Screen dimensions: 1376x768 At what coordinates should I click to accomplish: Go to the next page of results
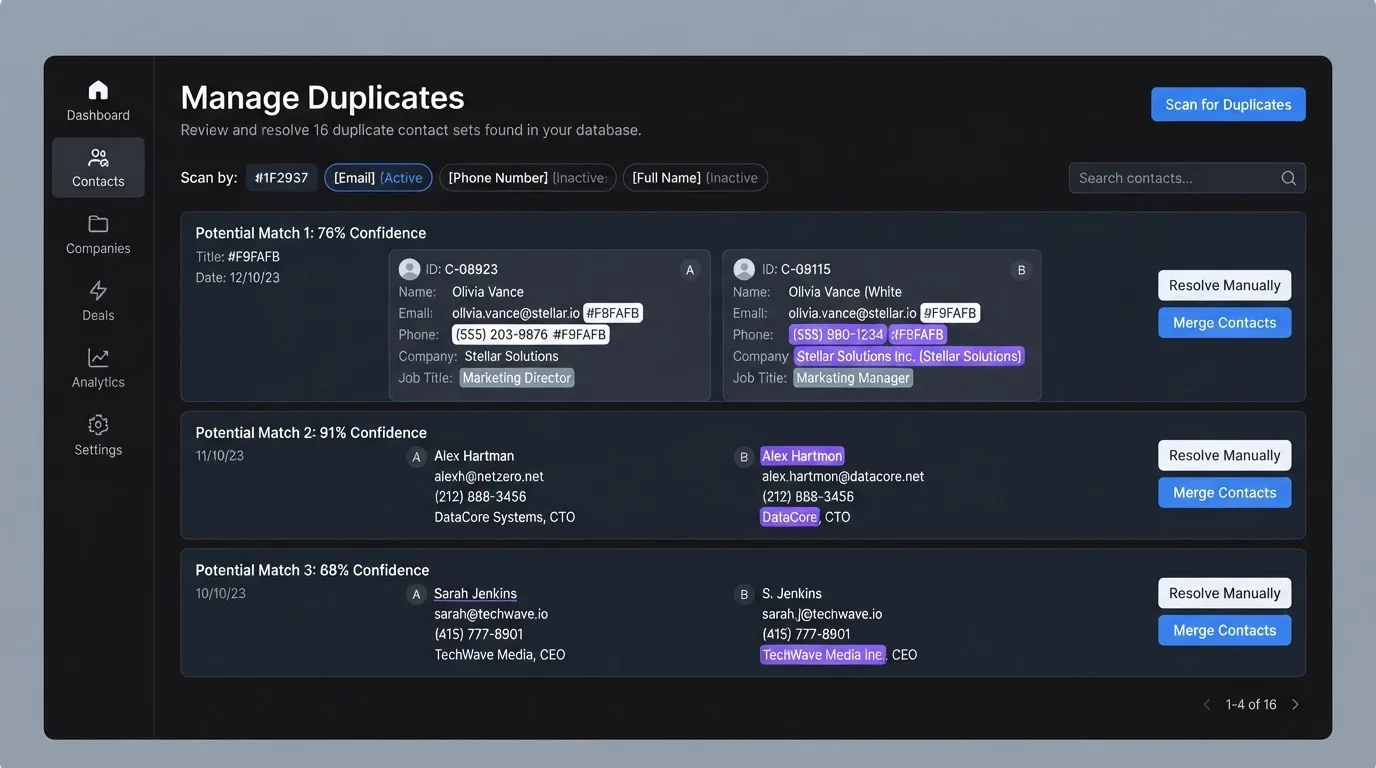coord(1295,705)
